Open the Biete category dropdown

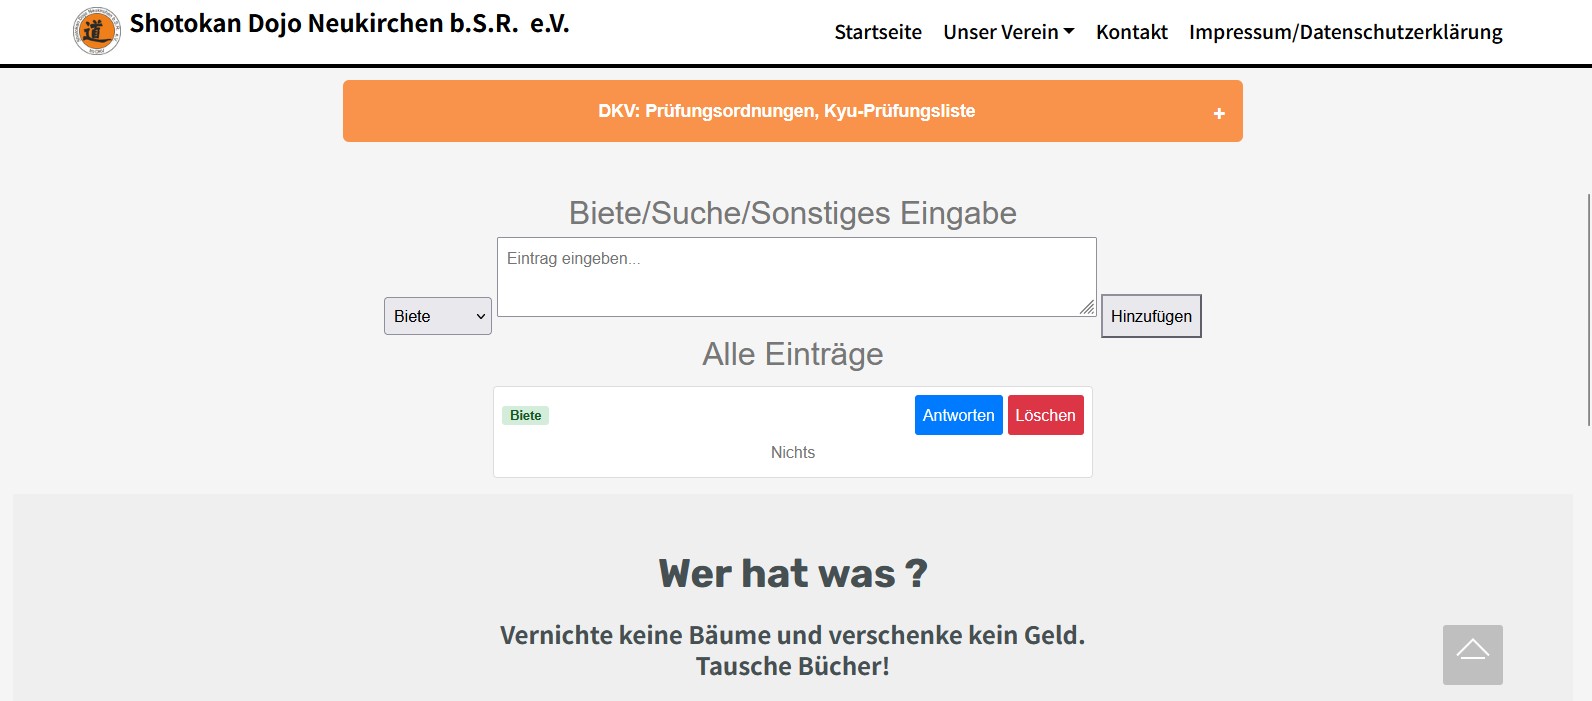(438, 316)
